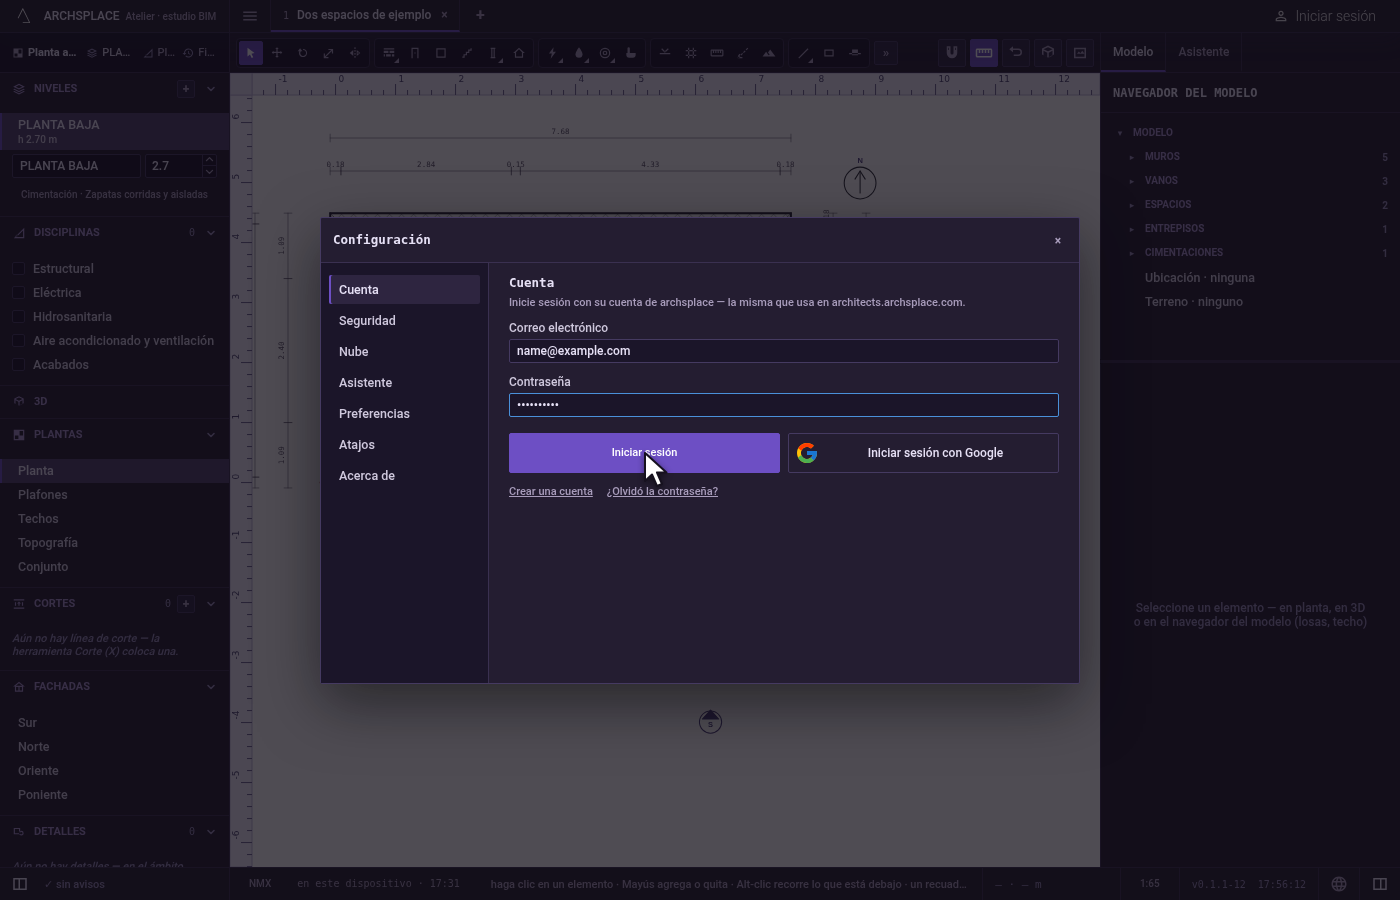Expand the ESPACIOS node in model navigator
Screen dimensions: 1400x900
coord(1132,205)
